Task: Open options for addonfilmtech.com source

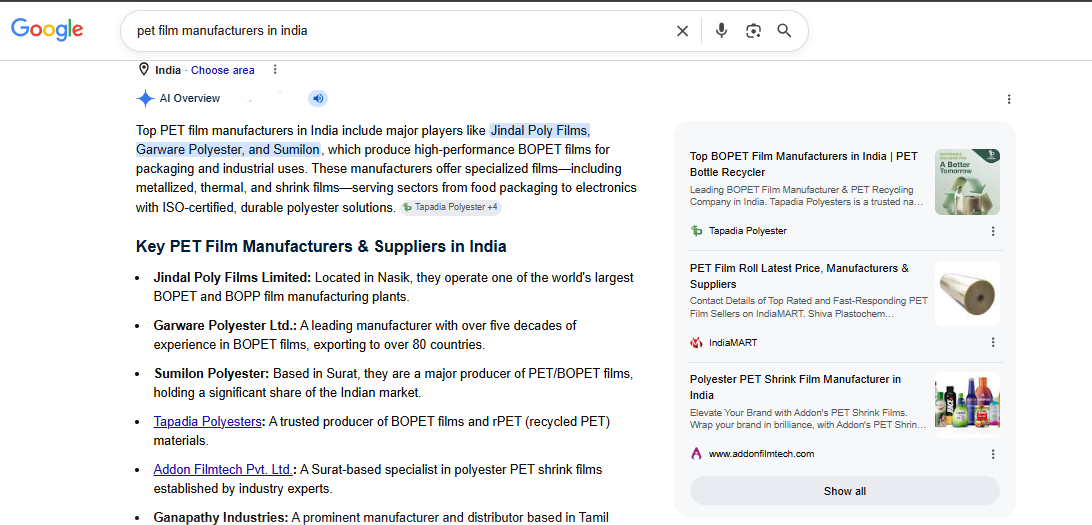Action: tap(993, 454)
